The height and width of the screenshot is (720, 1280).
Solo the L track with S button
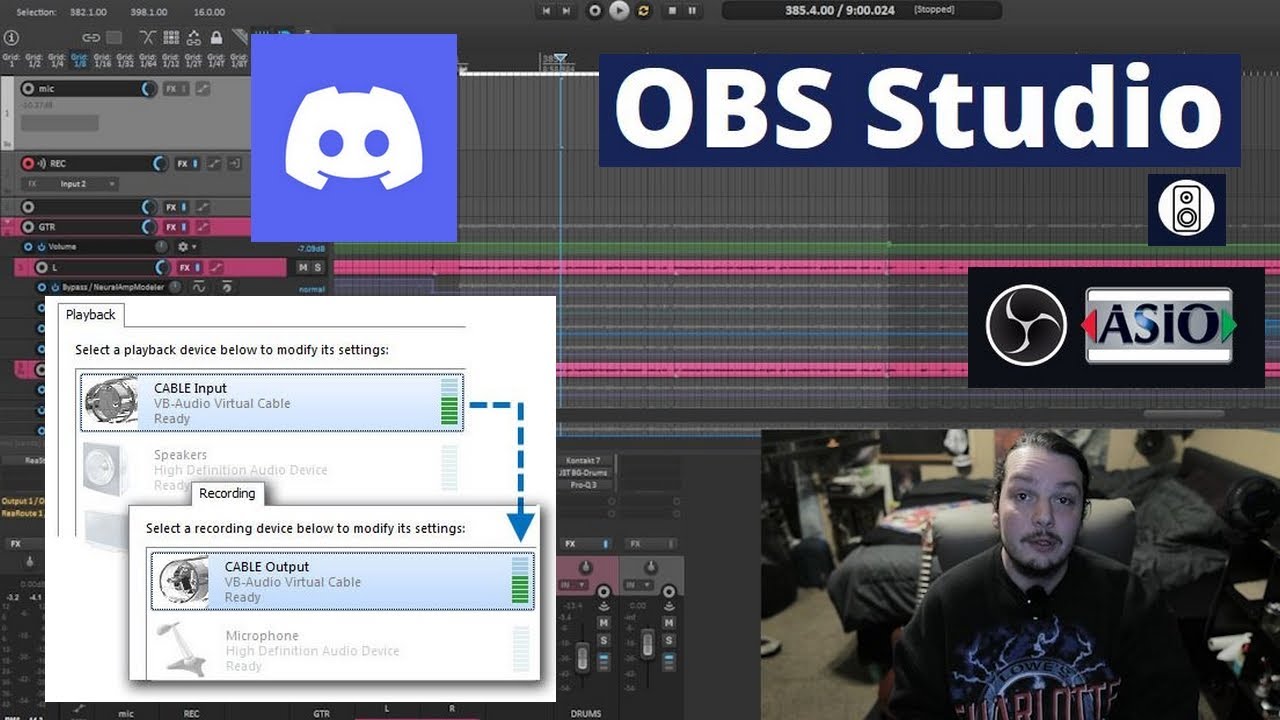[318, 268]
